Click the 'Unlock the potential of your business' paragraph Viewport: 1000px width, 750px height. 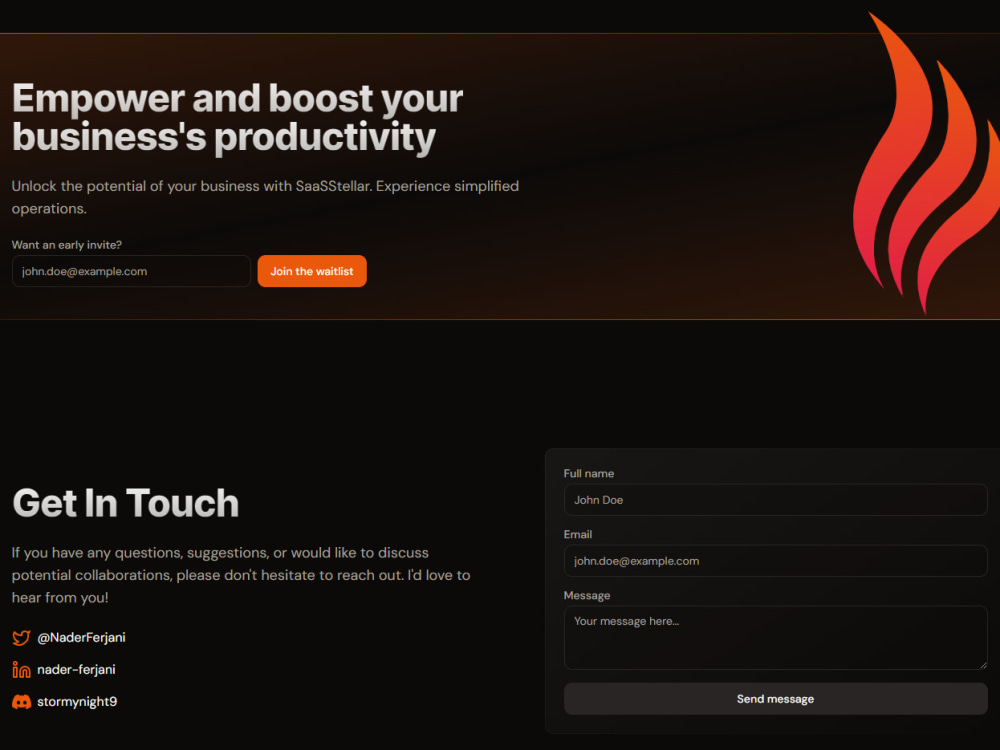(265, 197)
